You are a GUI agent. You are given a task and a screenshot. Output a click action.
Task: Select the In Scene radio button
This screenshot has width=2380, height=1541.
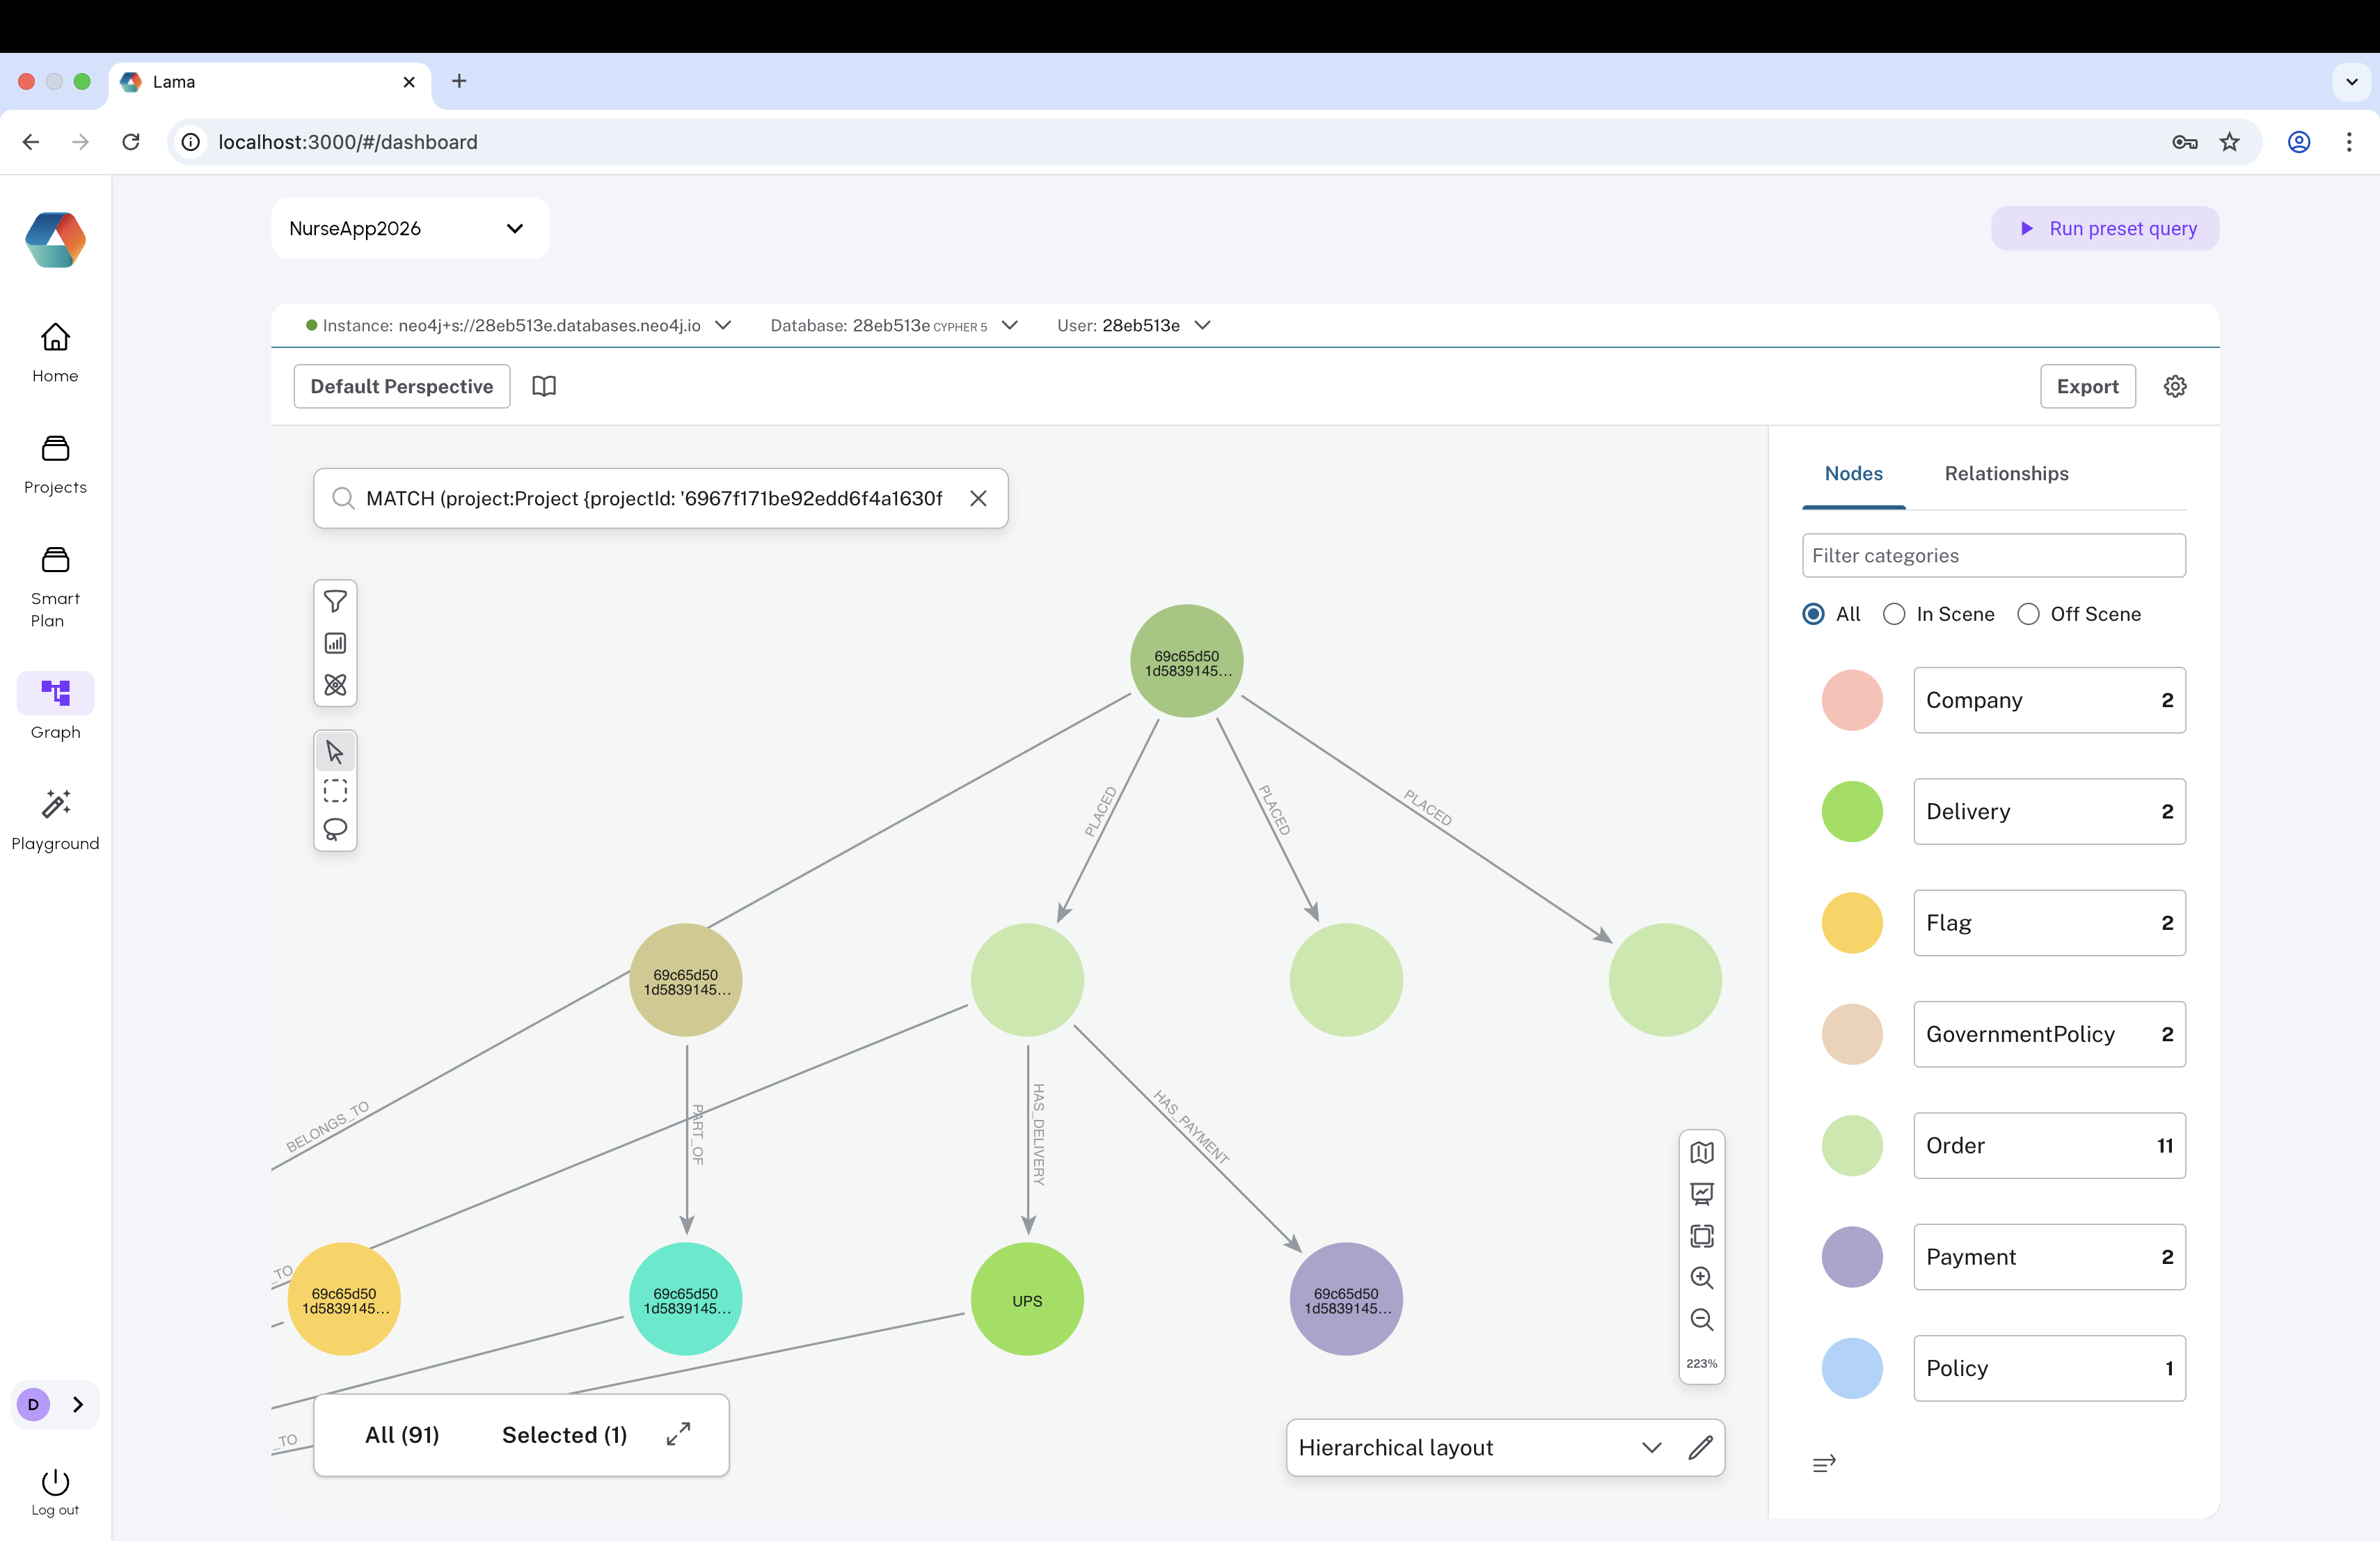(x=1894, y=614)
